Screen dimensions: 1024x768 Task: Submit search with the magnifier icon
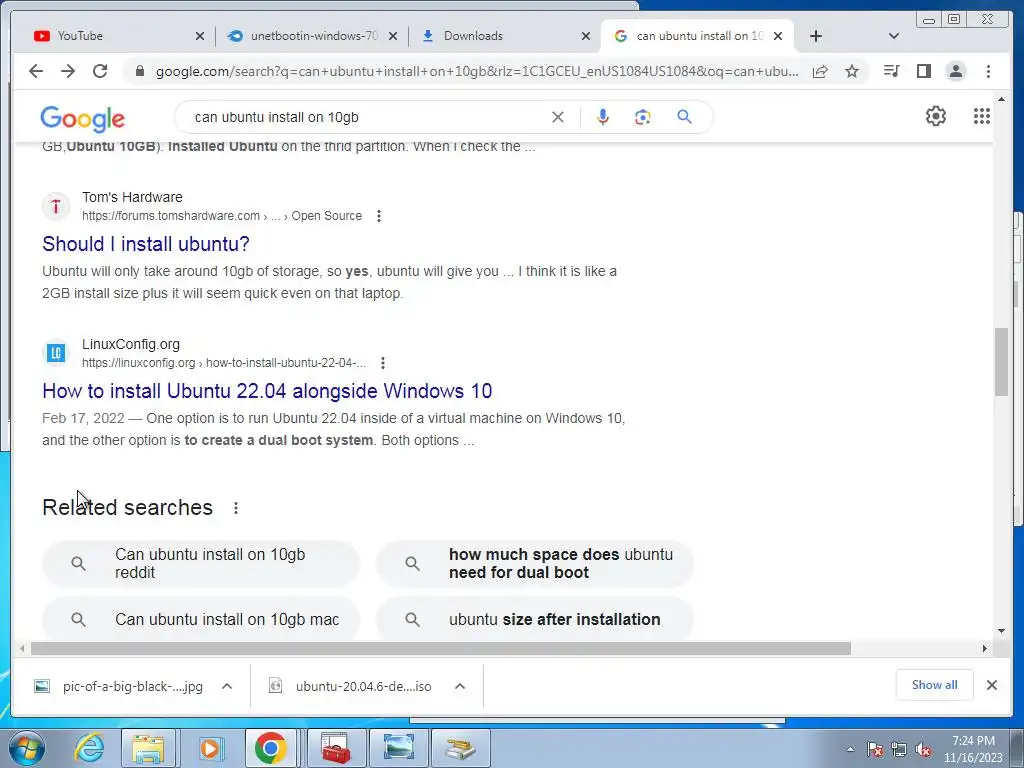click(x=684, y=117)
